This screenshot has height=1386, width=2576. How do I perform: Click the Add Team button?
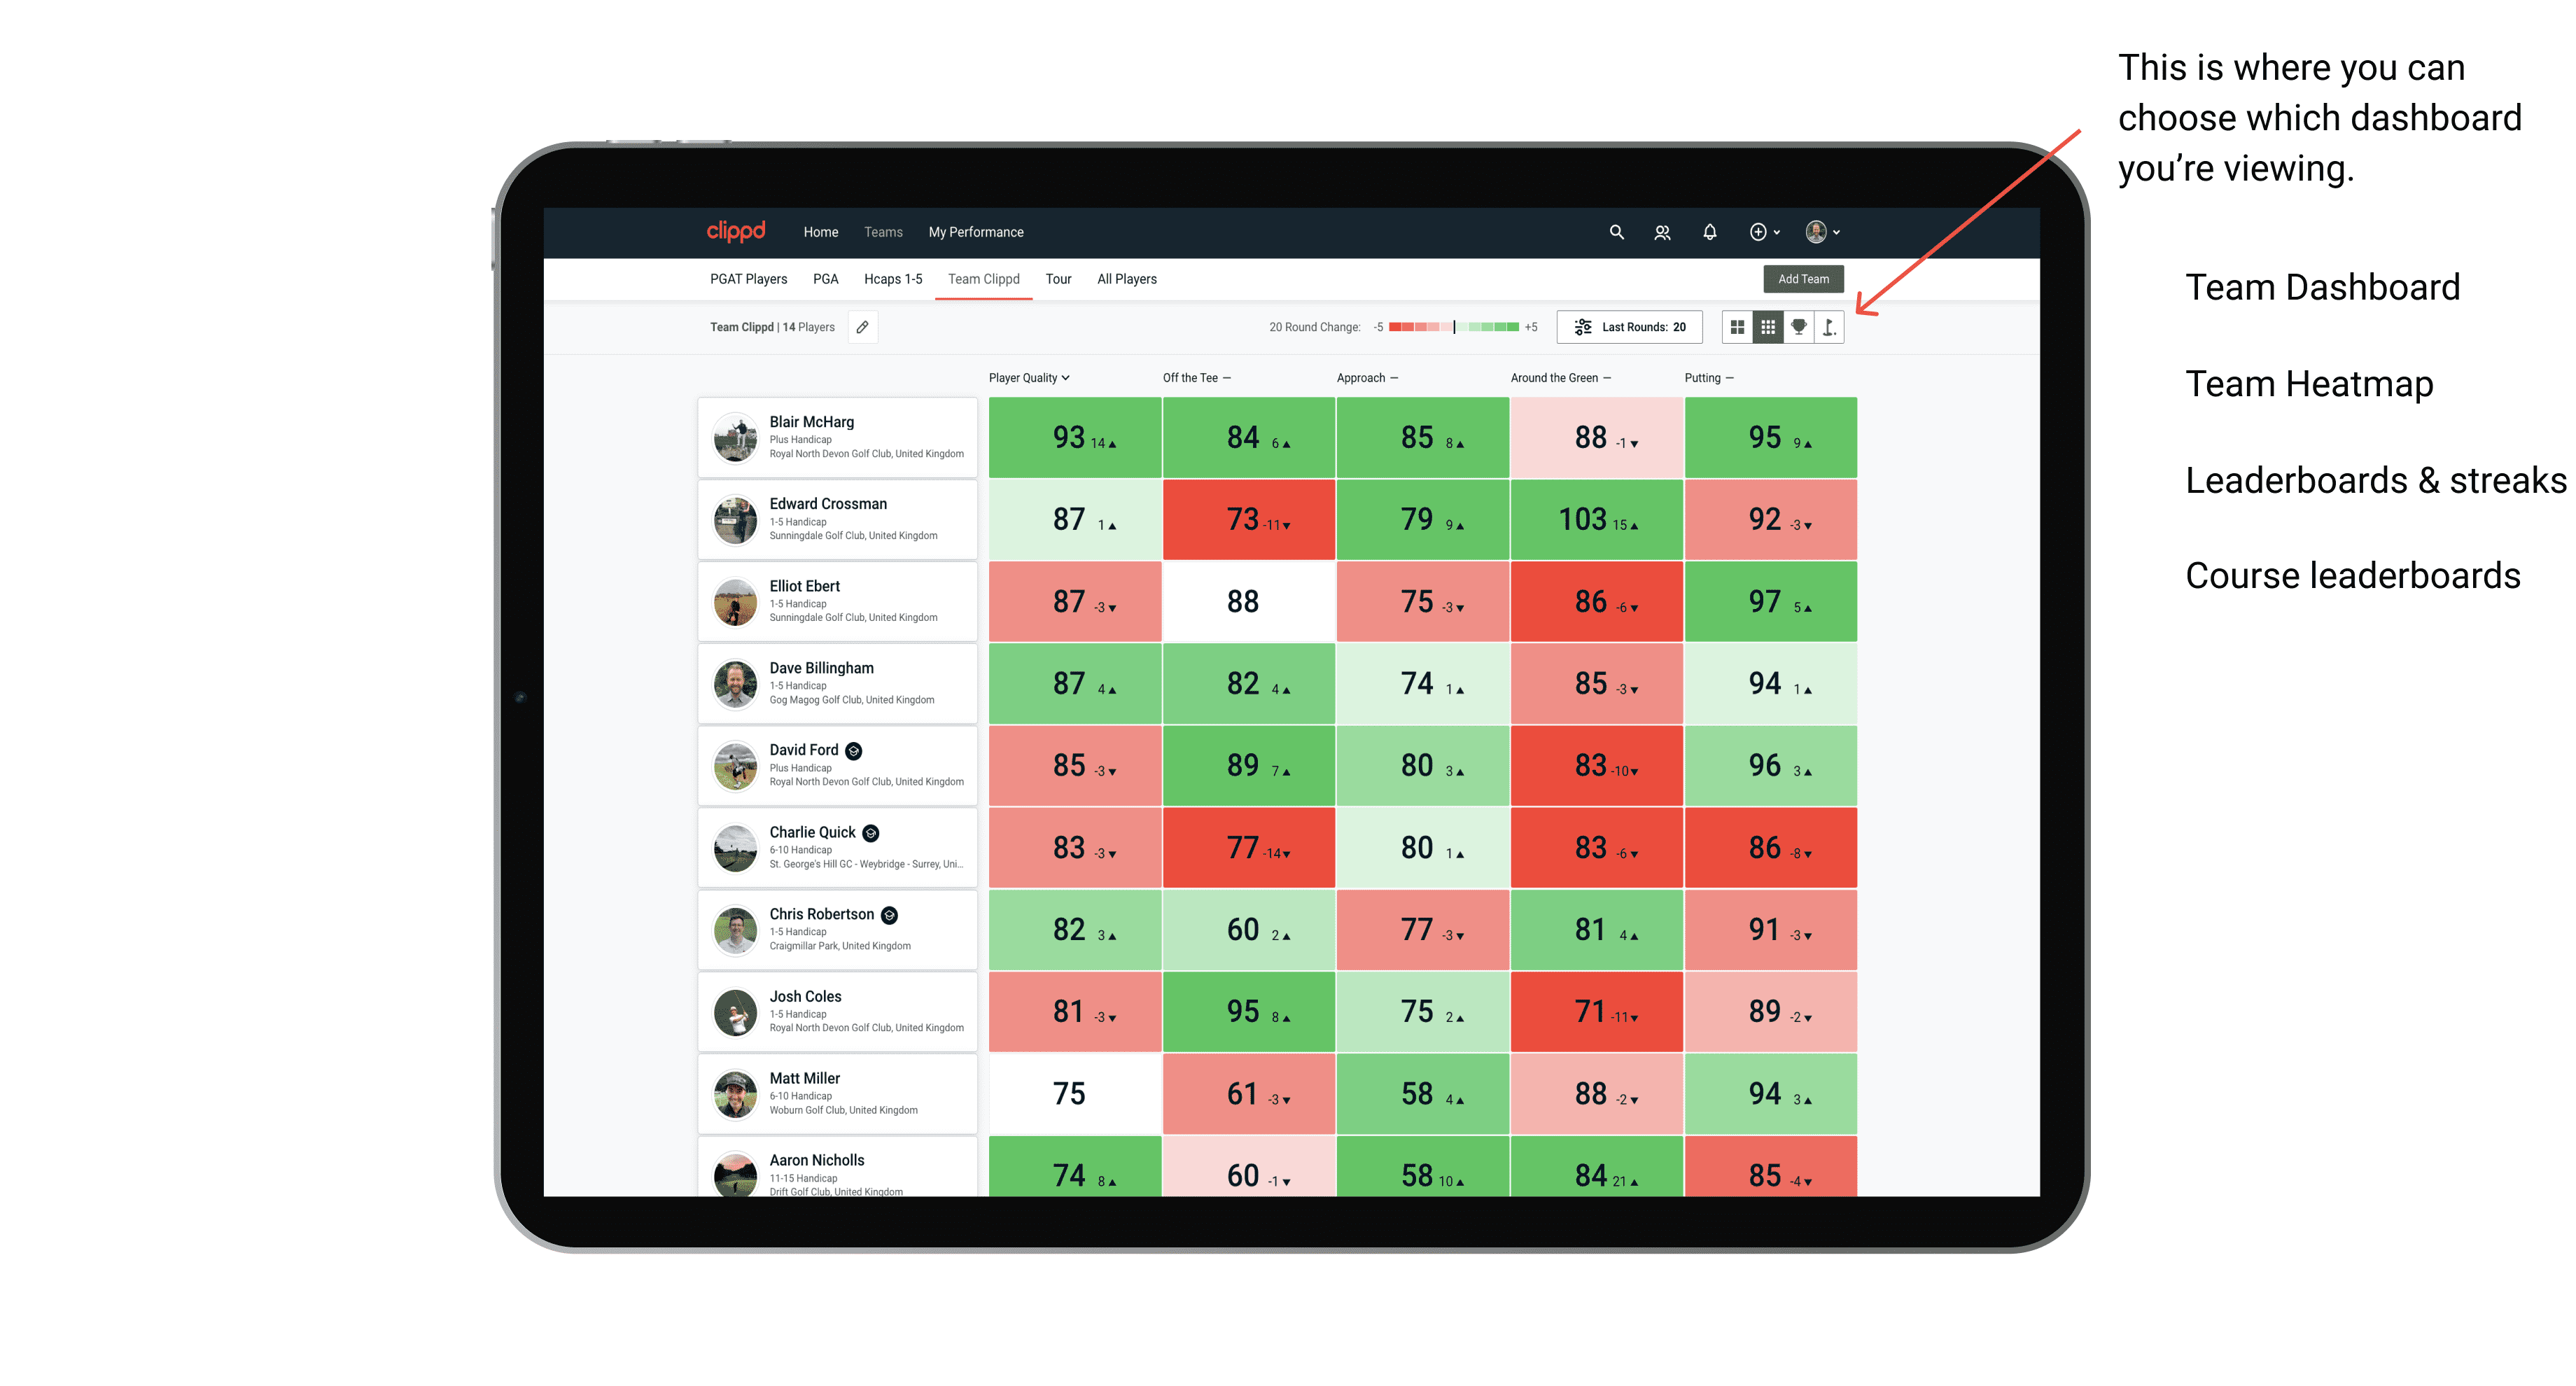(x=1805, y=278)
